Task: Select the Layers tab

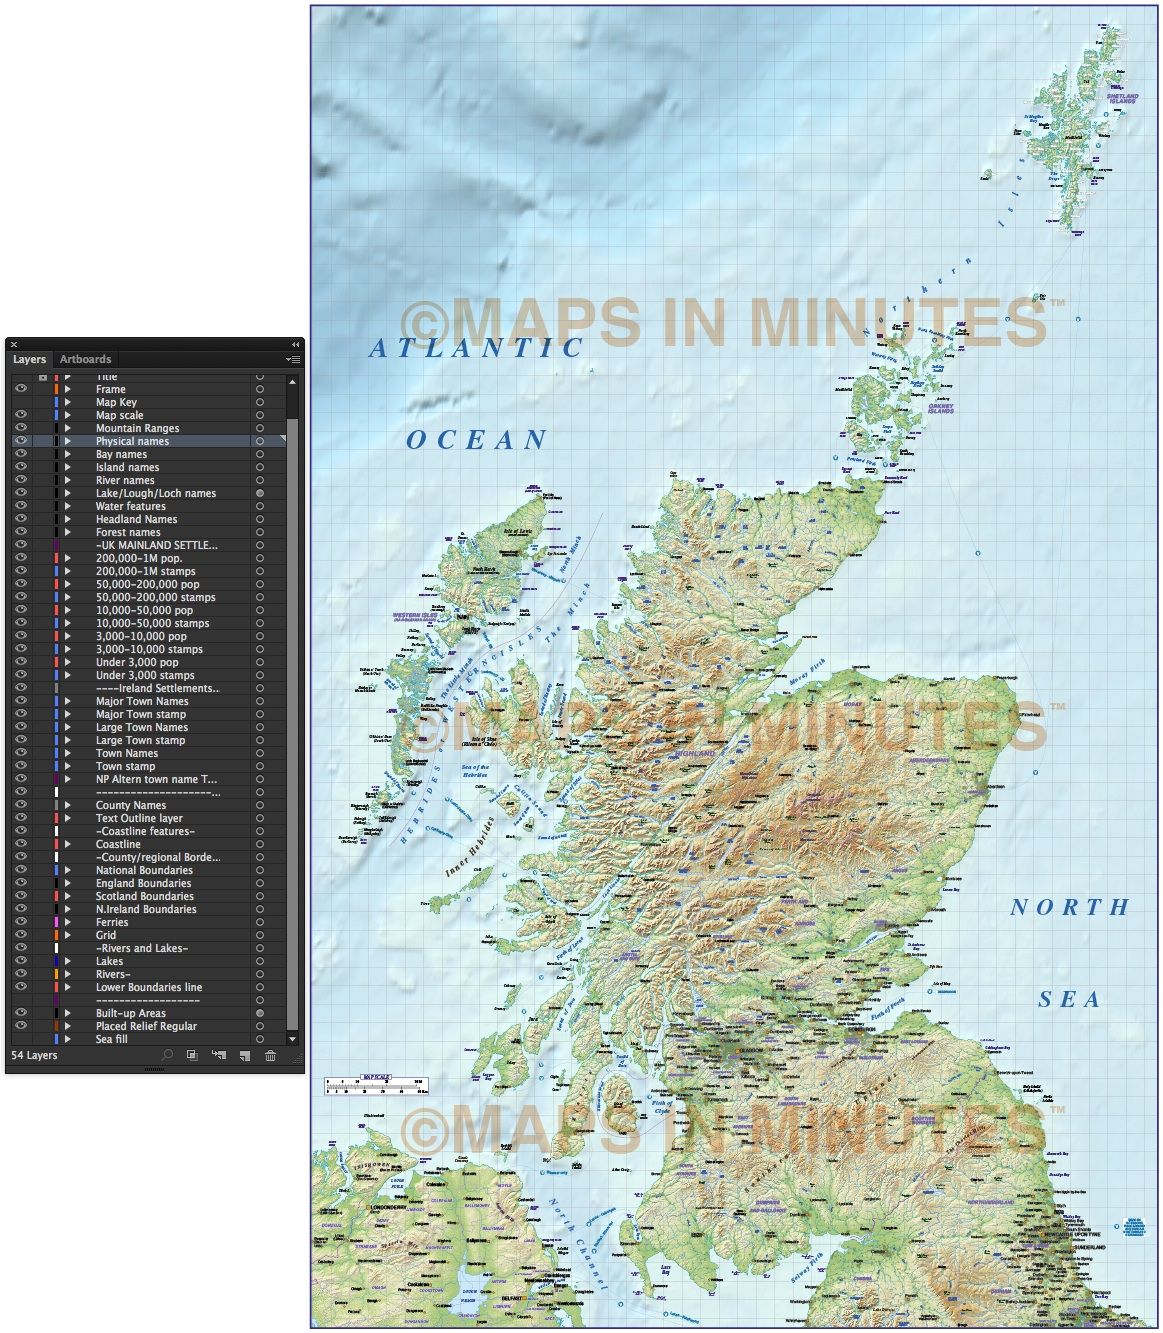Action: coord(30,359)
